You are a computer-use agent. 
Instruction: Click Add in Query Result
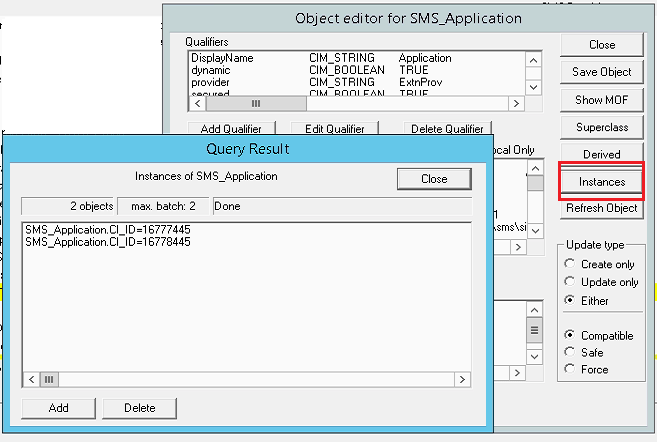59,408
